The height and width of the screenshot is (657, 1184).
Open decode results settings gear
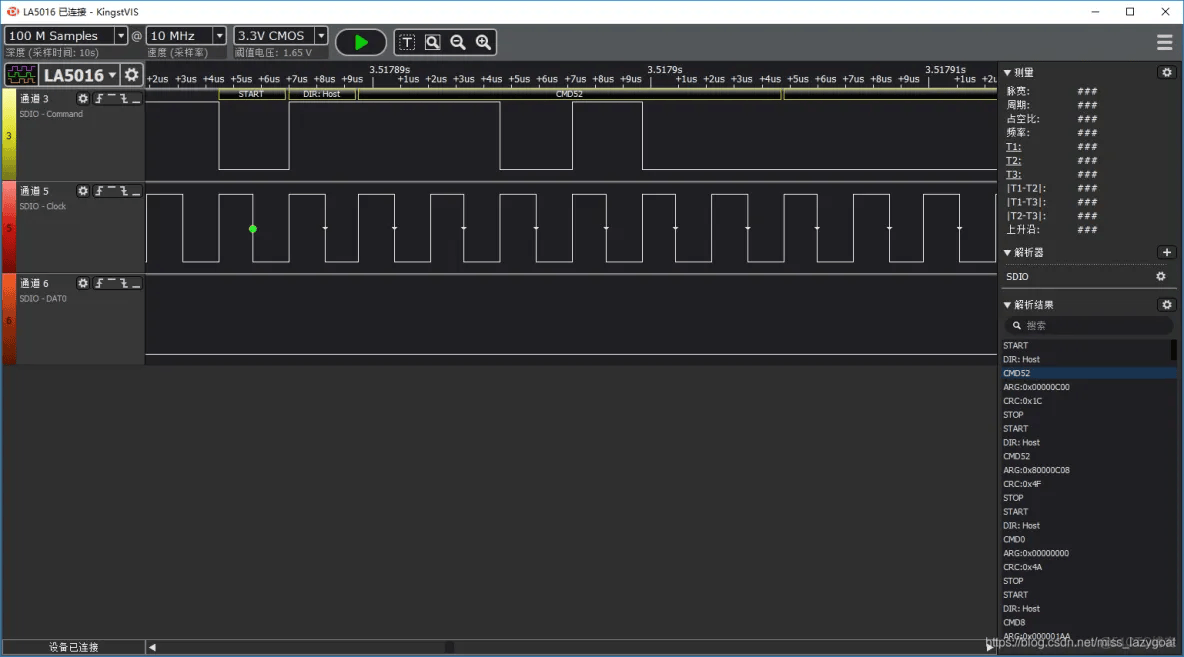[x=1167, y=304]
